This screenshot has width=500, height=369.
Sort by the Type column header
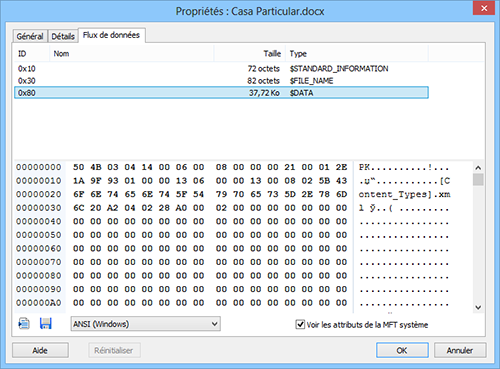[x=357, y=54]
